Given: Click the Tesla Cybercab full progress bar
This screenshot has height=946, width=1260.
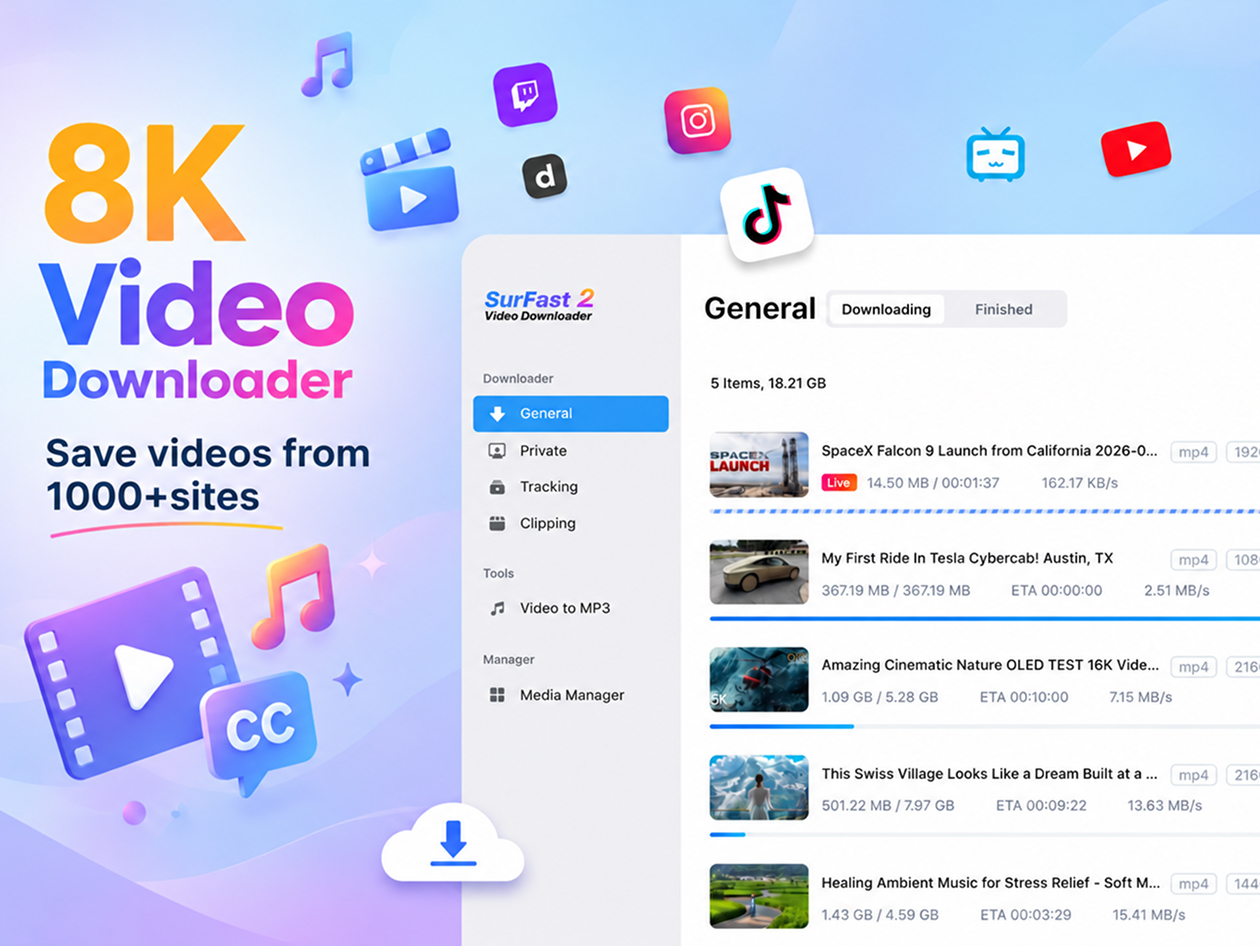Looking at the screenshot, I should pyautogui.click(x=985, y=619).
